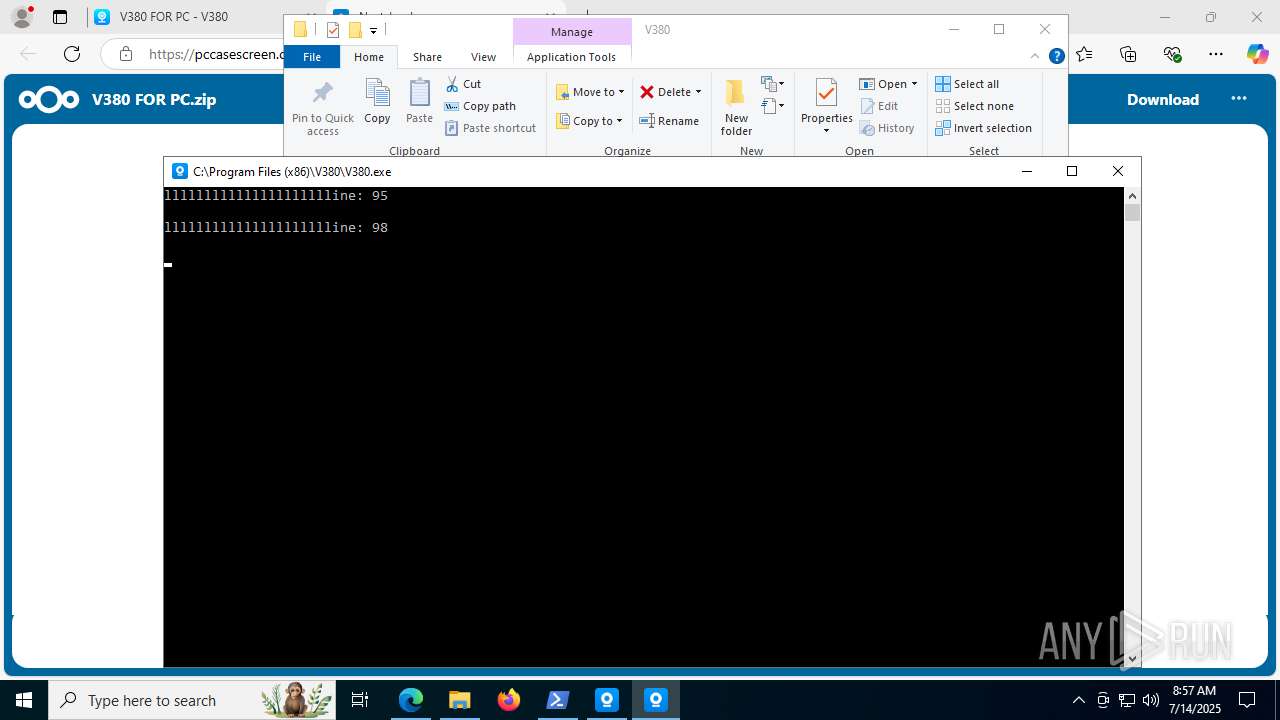Expand the Properties dropdown arrow
1280x720 pixels.
(x=826, y=131)
